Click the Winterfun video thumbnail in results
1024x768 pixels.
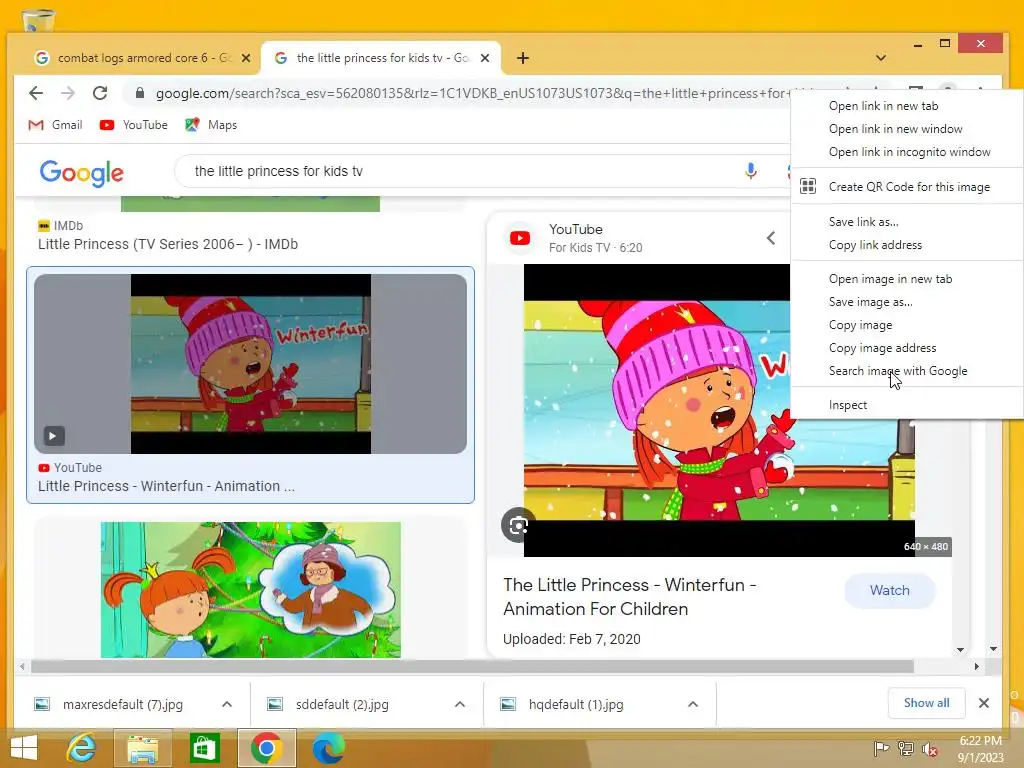[x=251, y=364]
